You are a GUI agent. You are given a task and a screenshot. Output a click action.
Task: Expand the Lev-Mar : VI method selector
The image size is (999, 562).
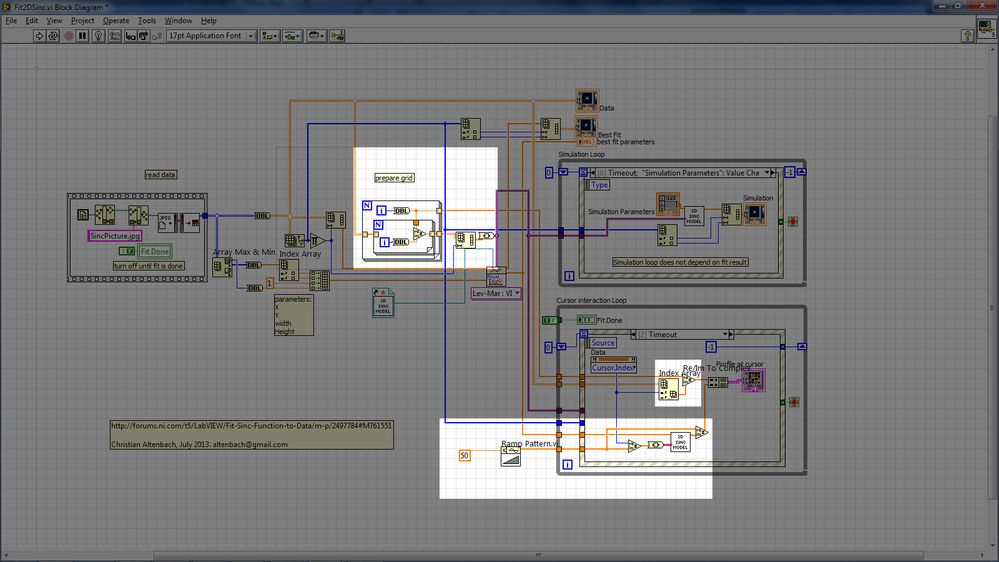496,293
